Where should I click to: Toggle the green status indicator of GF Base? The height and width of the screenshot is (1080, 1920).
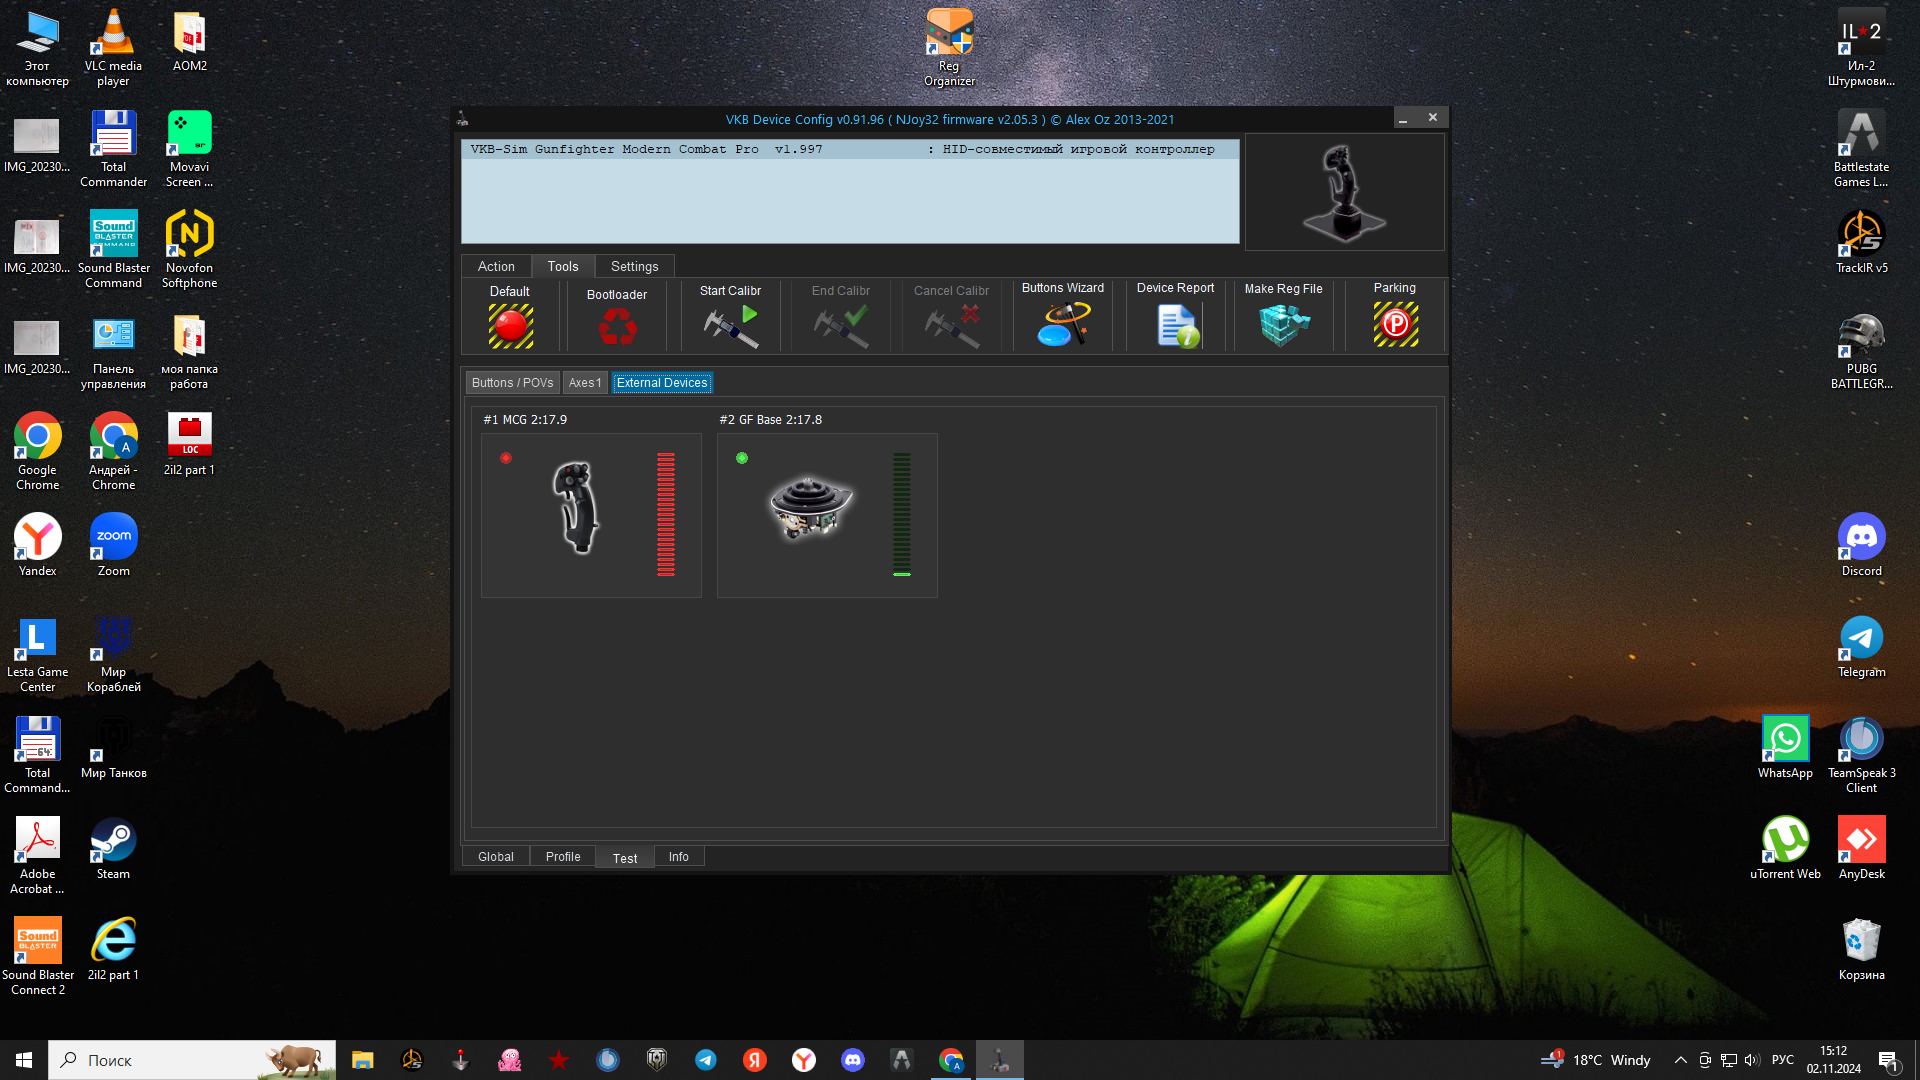(x=742, y=458)
